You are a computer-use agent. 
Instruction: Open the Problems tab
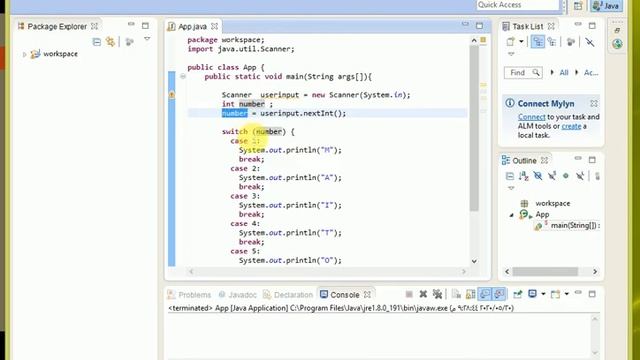pos(189,295)
